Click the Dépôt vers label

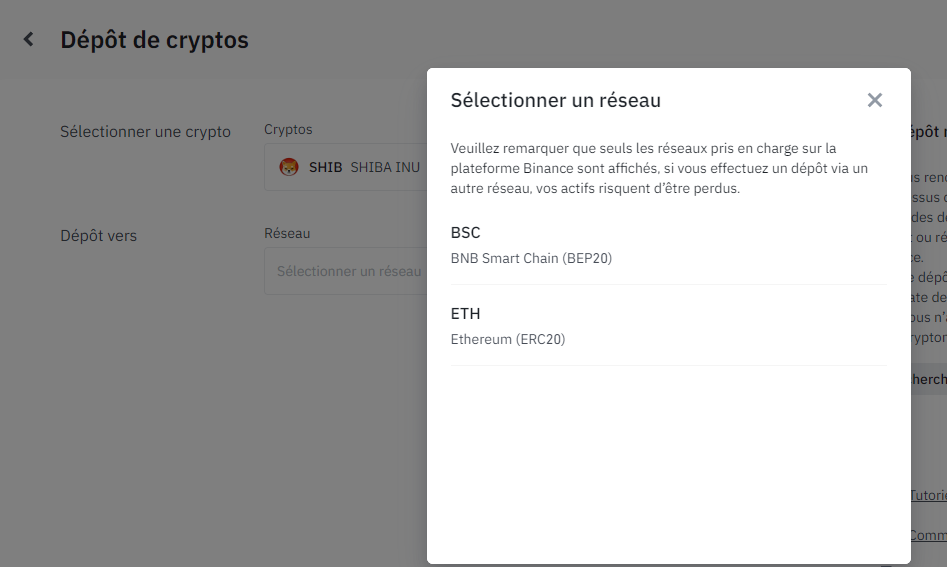pos(98,236)
